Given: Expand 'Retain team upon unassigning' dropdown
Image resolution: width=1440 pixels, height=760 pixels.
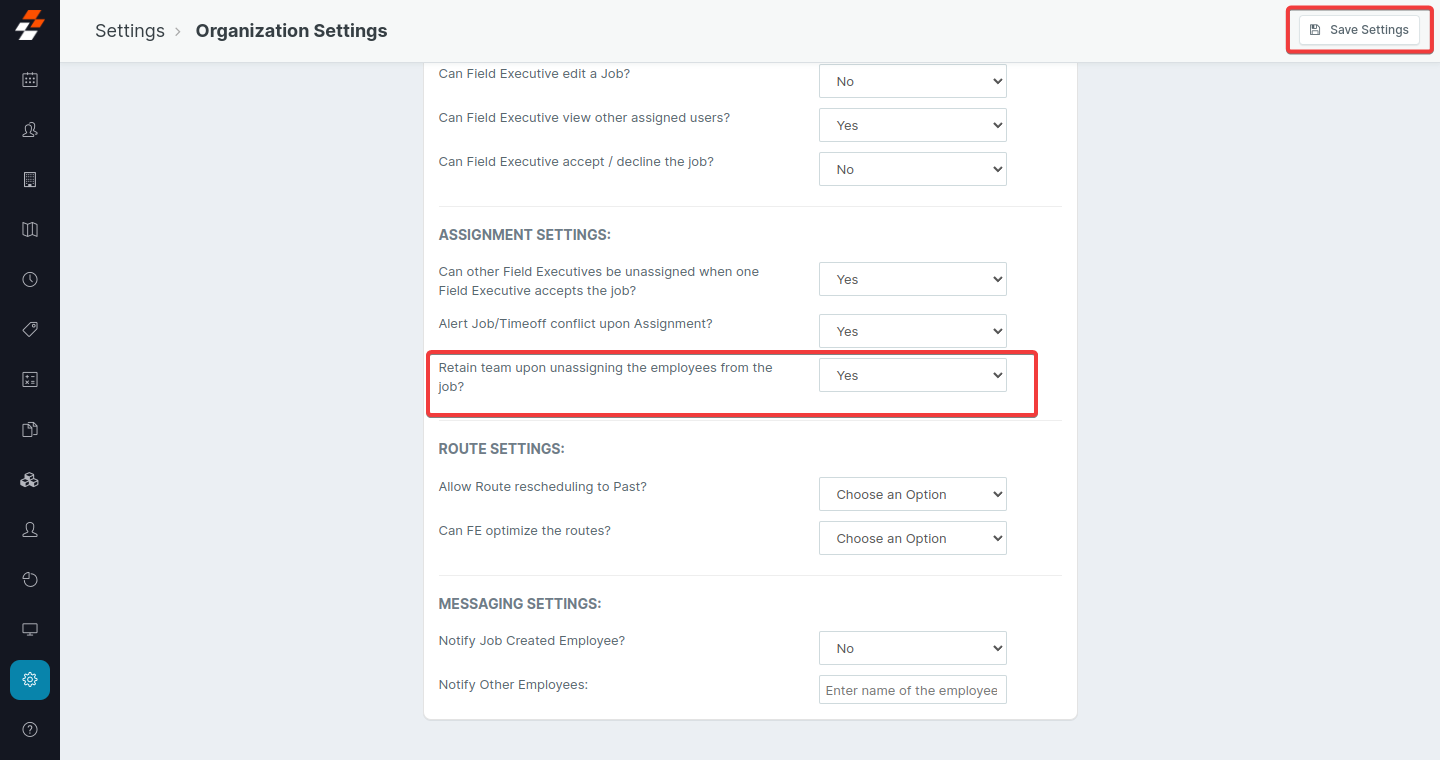Looking at the screenshot, I should [912, 376].
